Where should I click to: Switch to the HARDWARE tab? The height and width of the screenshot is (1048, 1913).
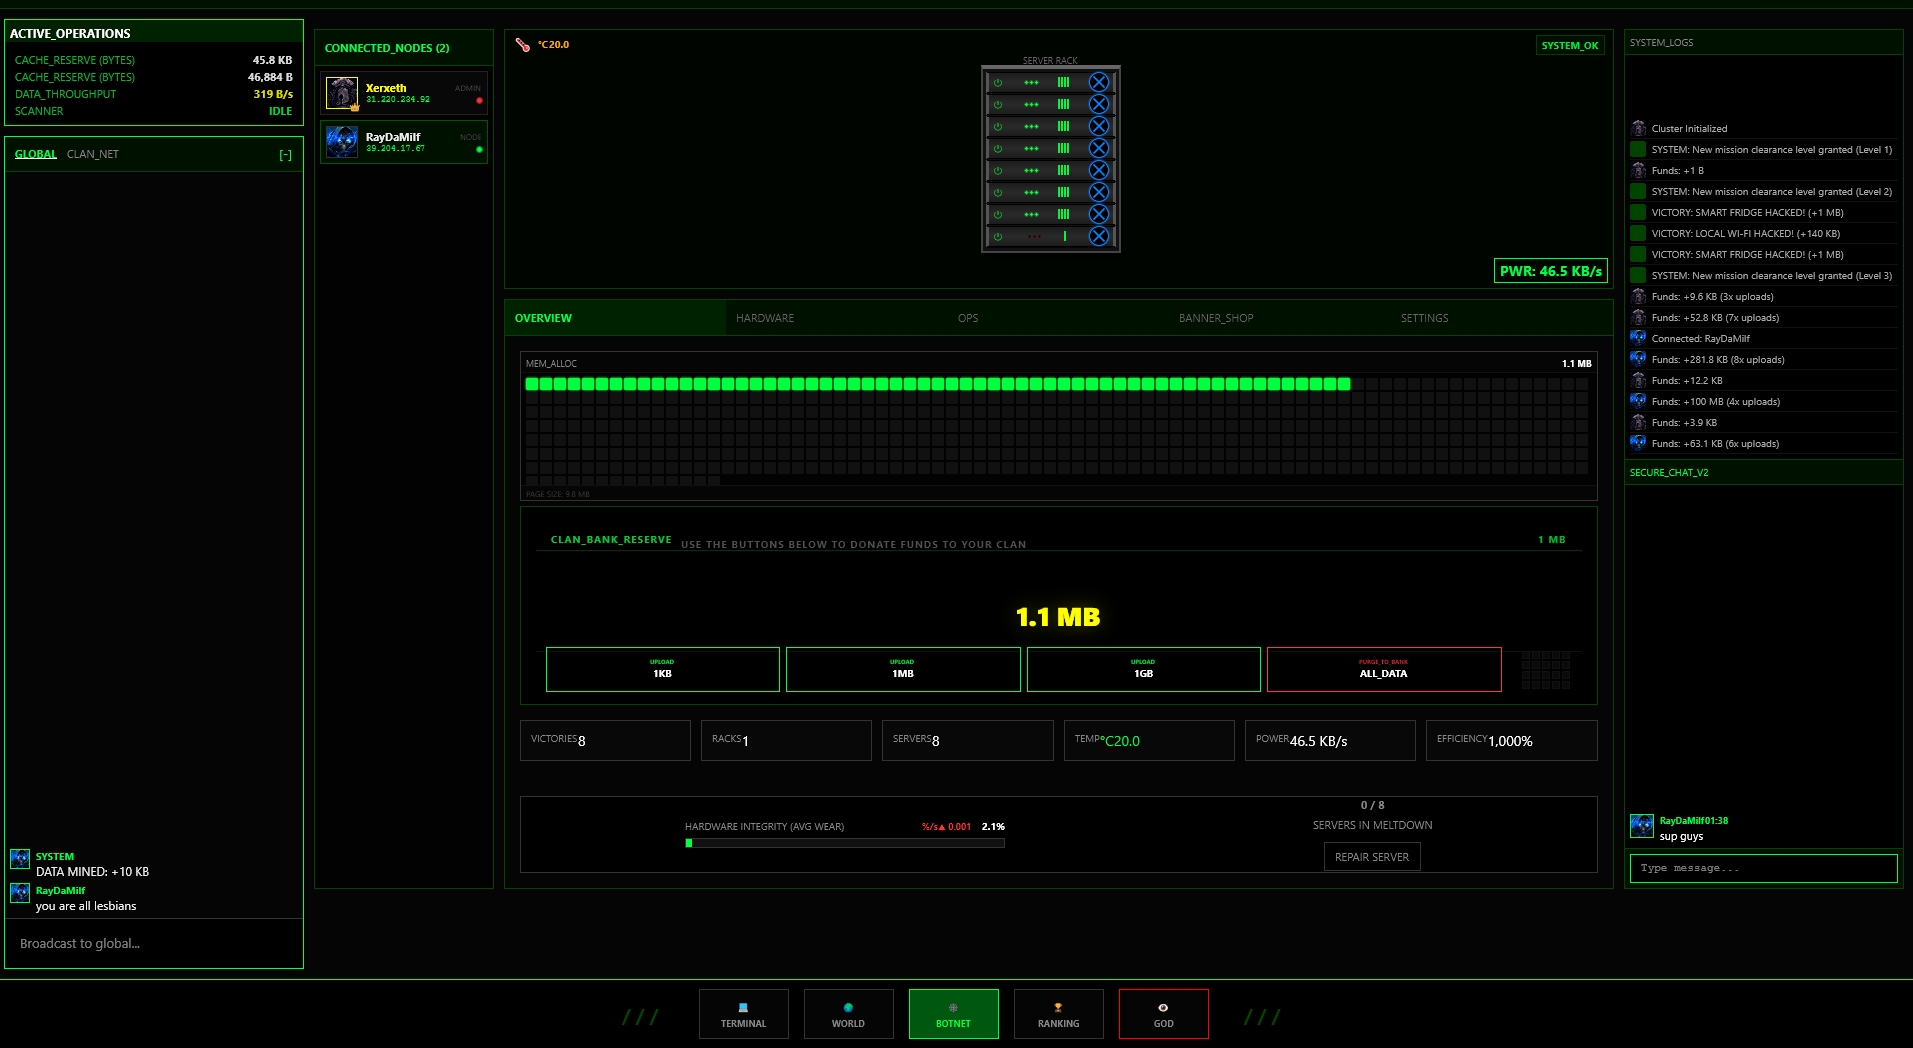765,318
